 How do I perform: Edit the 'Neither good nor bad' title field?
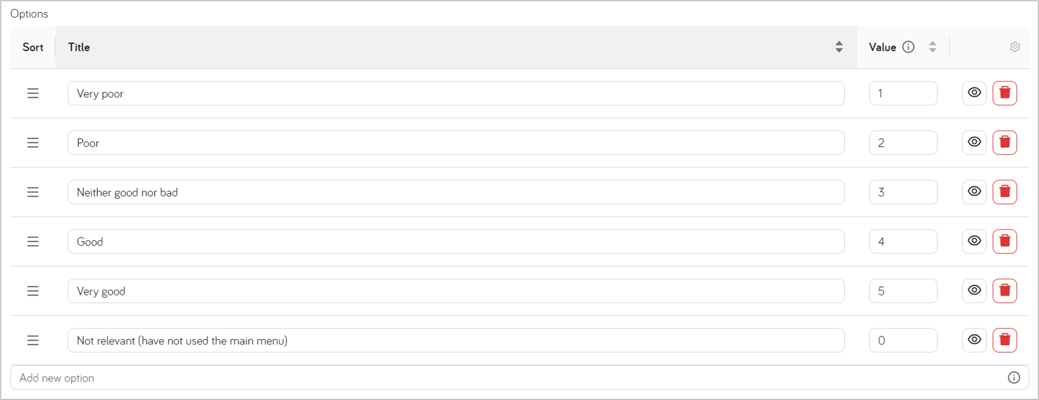(x=456, y=192)
